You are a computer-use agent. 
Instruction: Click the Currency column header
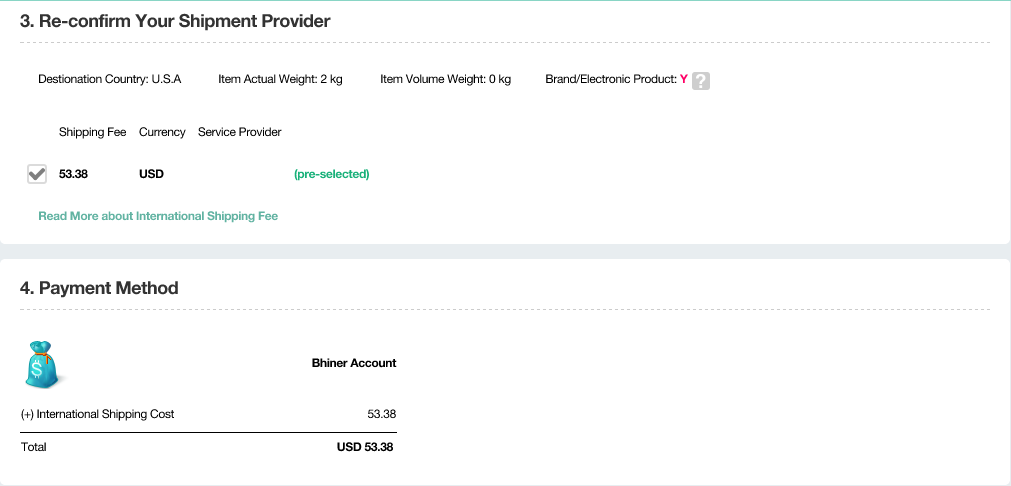162,132
